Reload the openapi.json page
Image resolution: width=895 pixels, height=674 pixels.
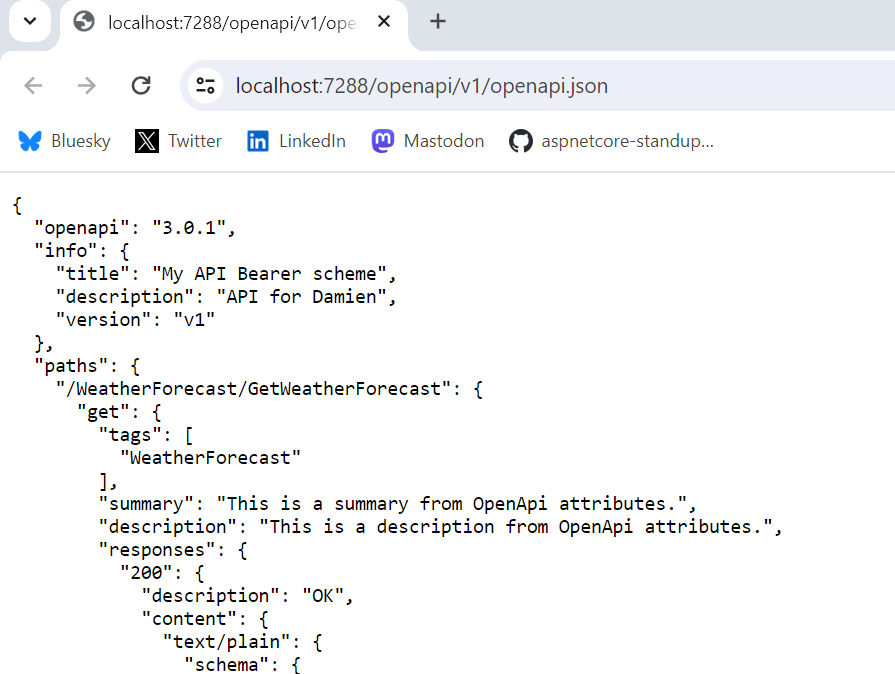(x=141, y=86)
